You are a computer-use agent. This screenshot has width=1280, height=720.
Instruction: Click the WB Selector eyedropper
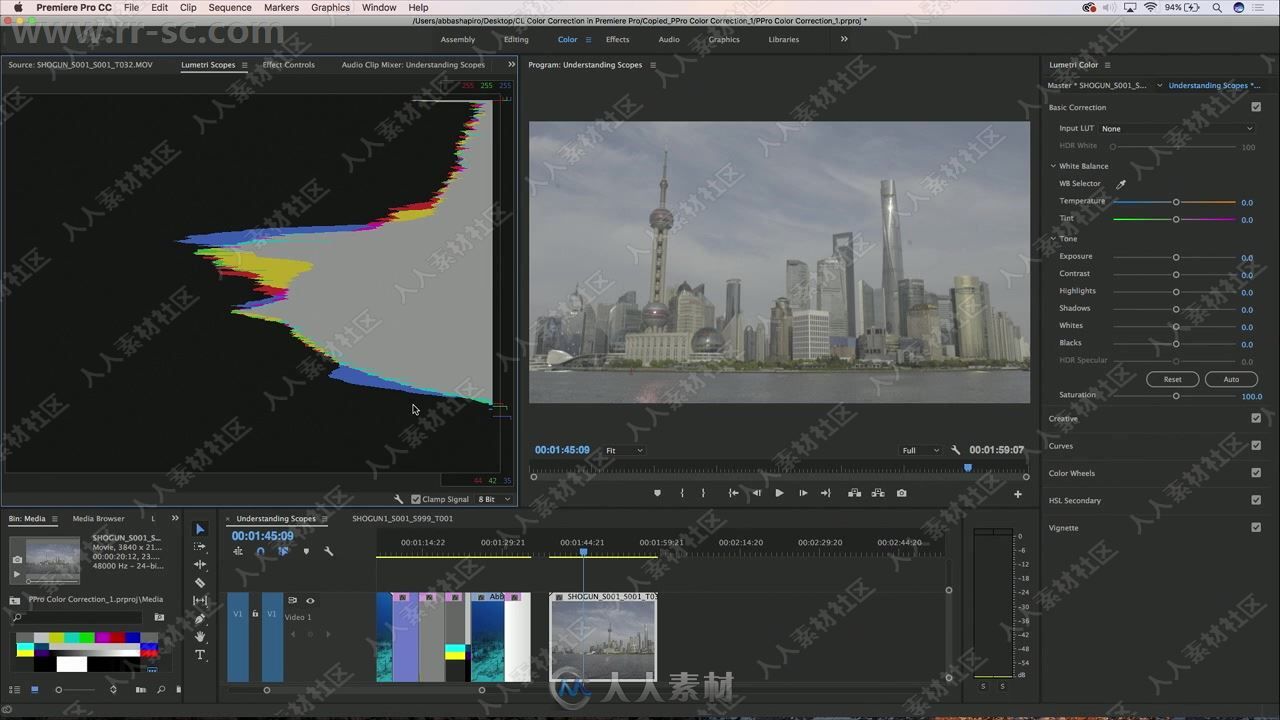[x=1121, y=184]
